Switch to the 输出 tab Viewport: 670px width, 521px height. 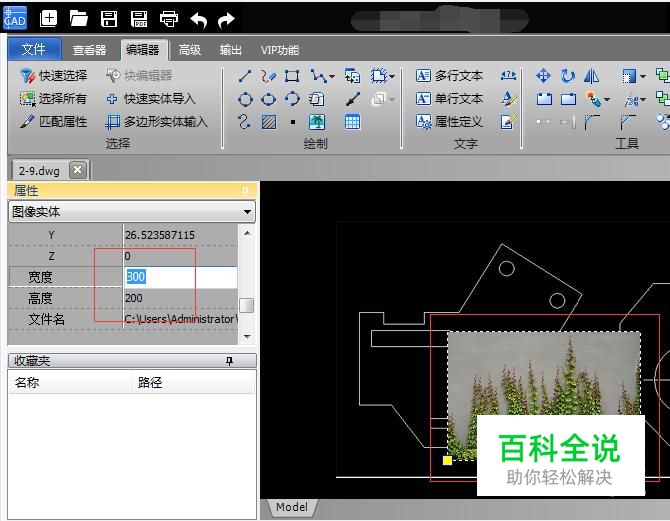[x=231, y=50]
